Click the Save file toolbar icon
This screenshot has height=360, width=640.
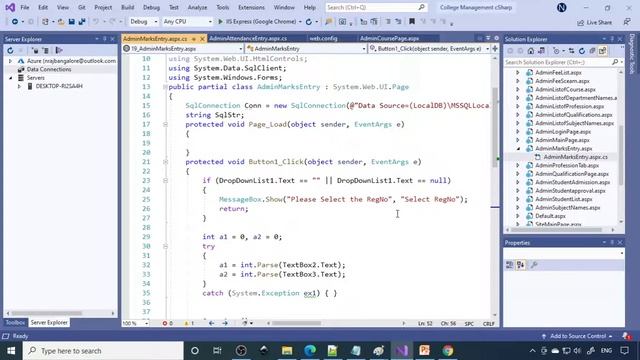71,22
